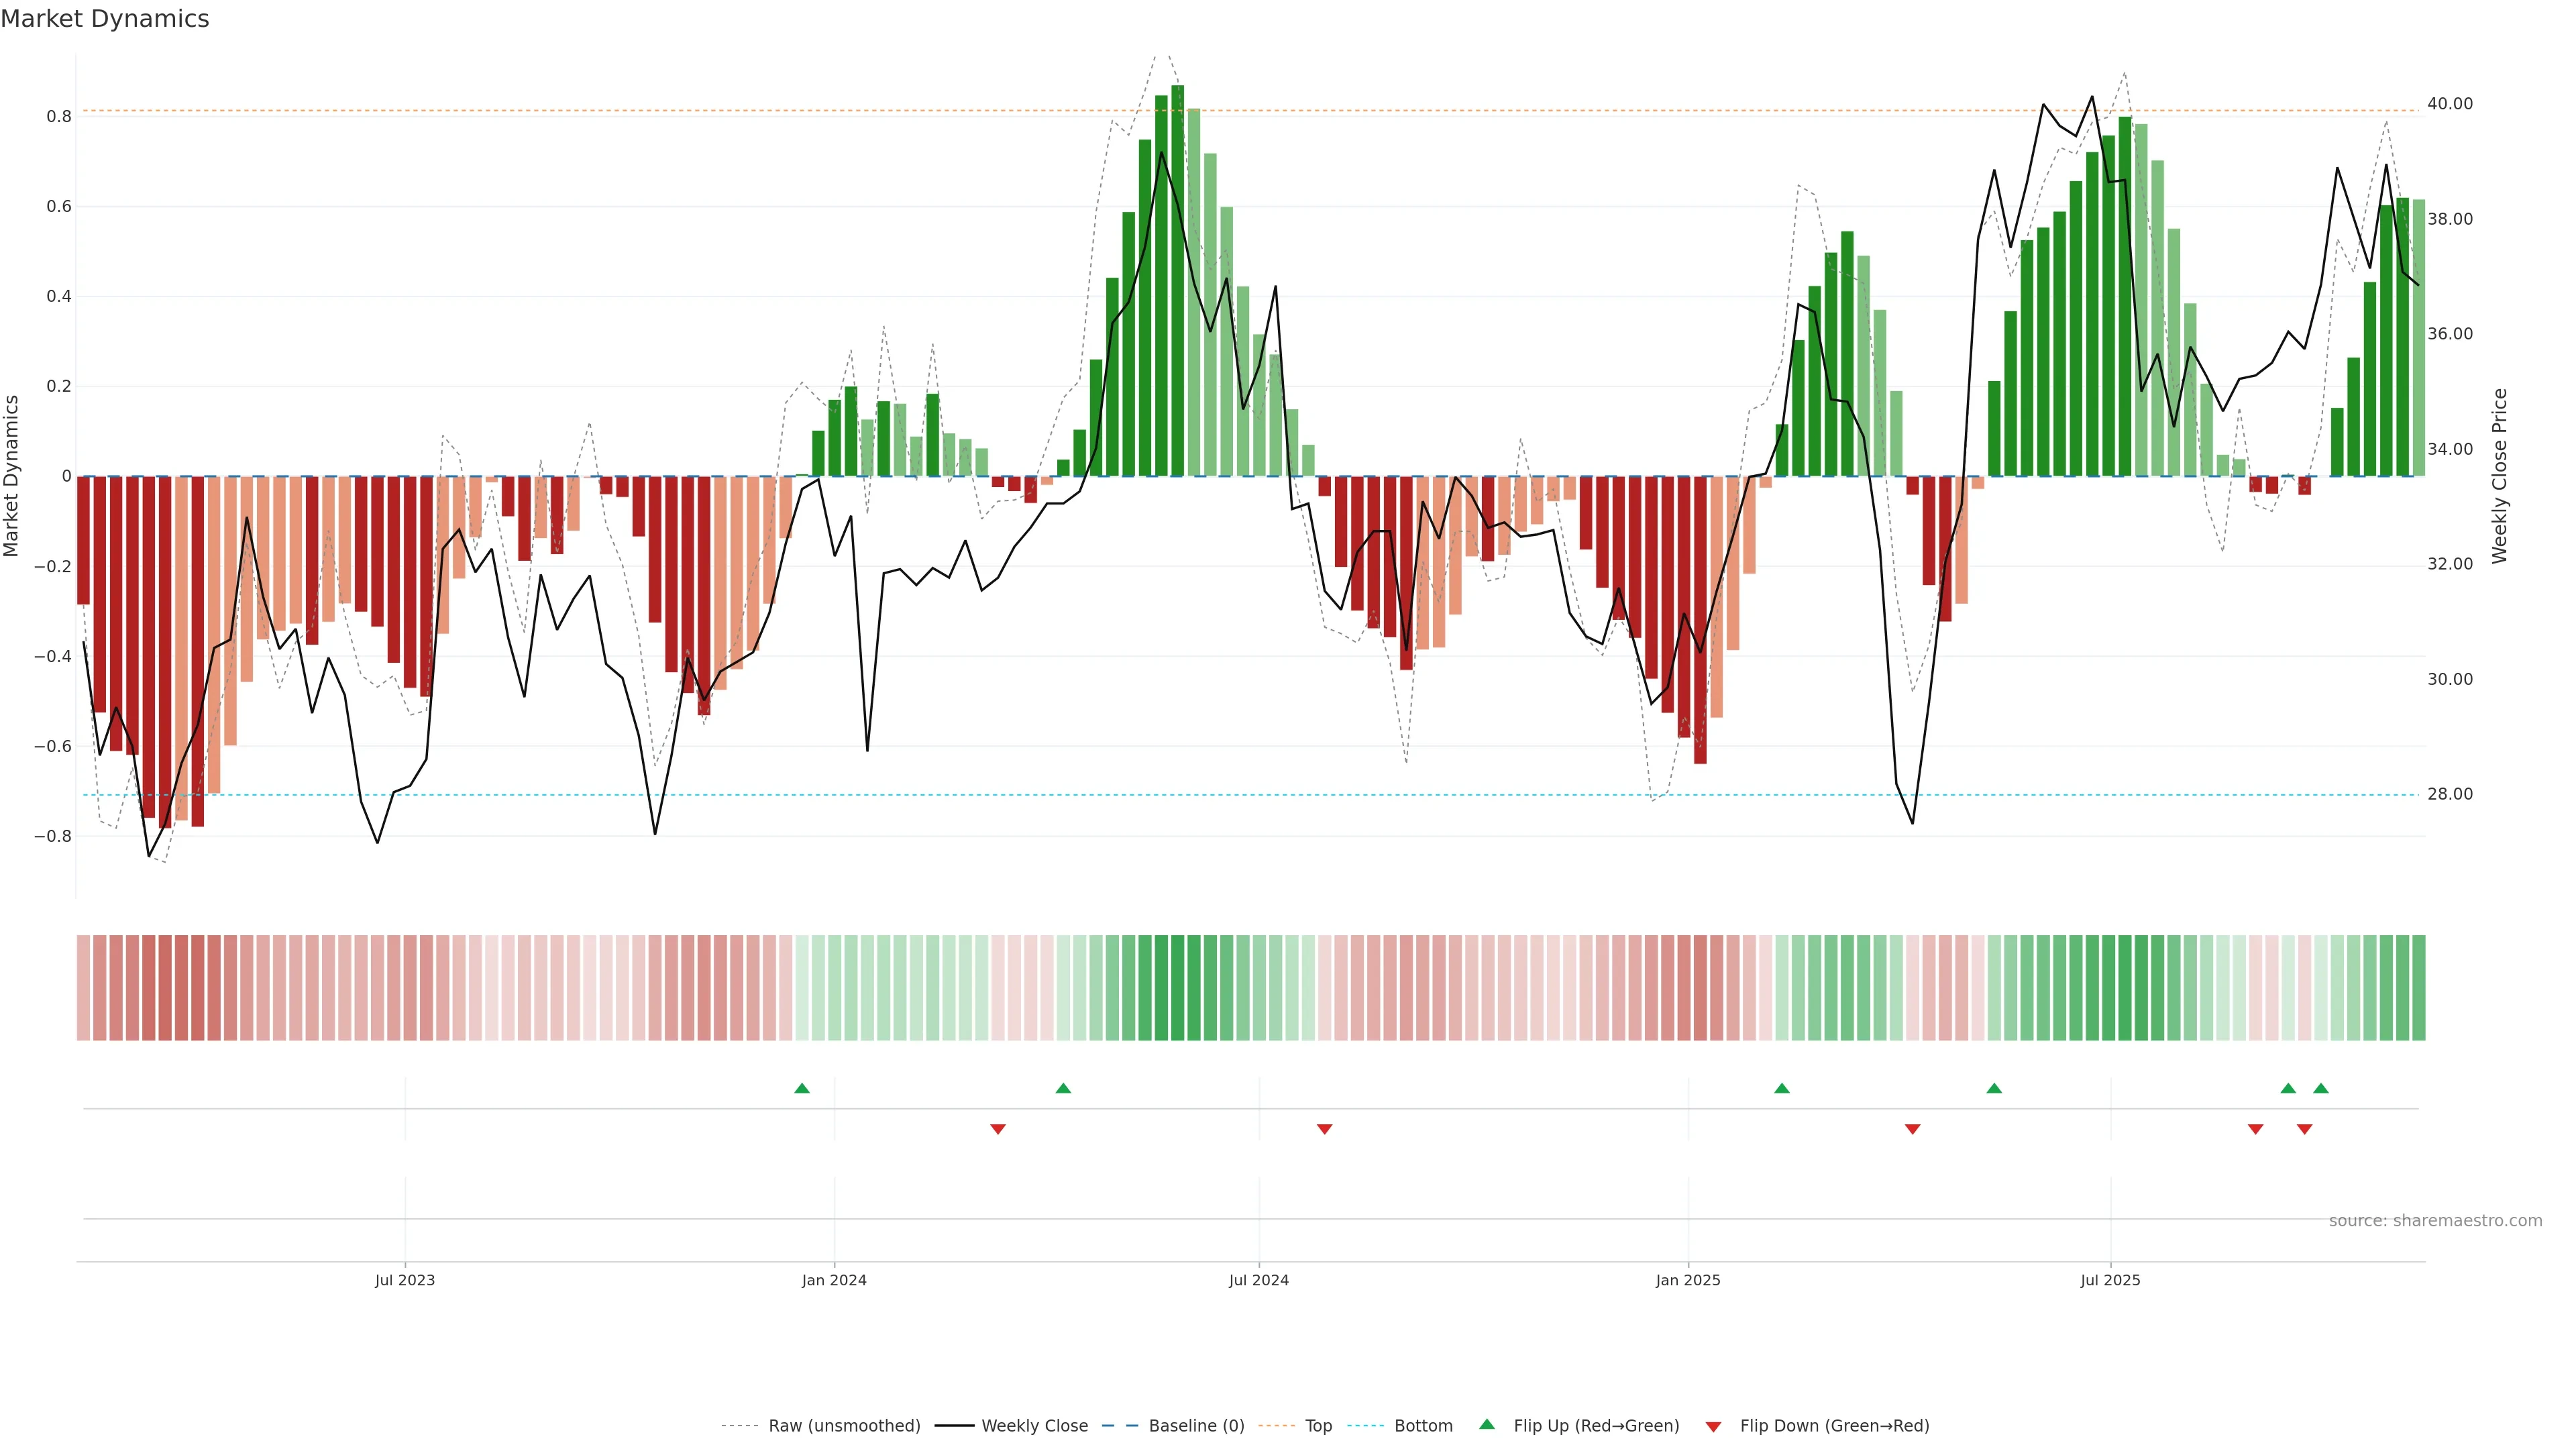Click the first green flip-up marker before Jan 2024

click(802, 1088)
